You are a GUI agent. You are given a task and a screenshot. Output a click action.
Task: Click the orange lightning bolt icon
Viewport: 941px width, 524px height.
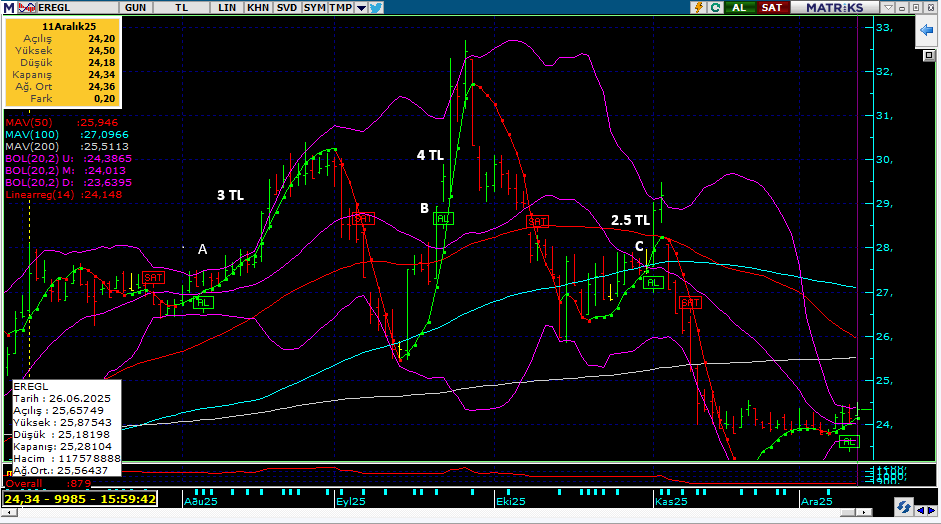pos(699,7)
